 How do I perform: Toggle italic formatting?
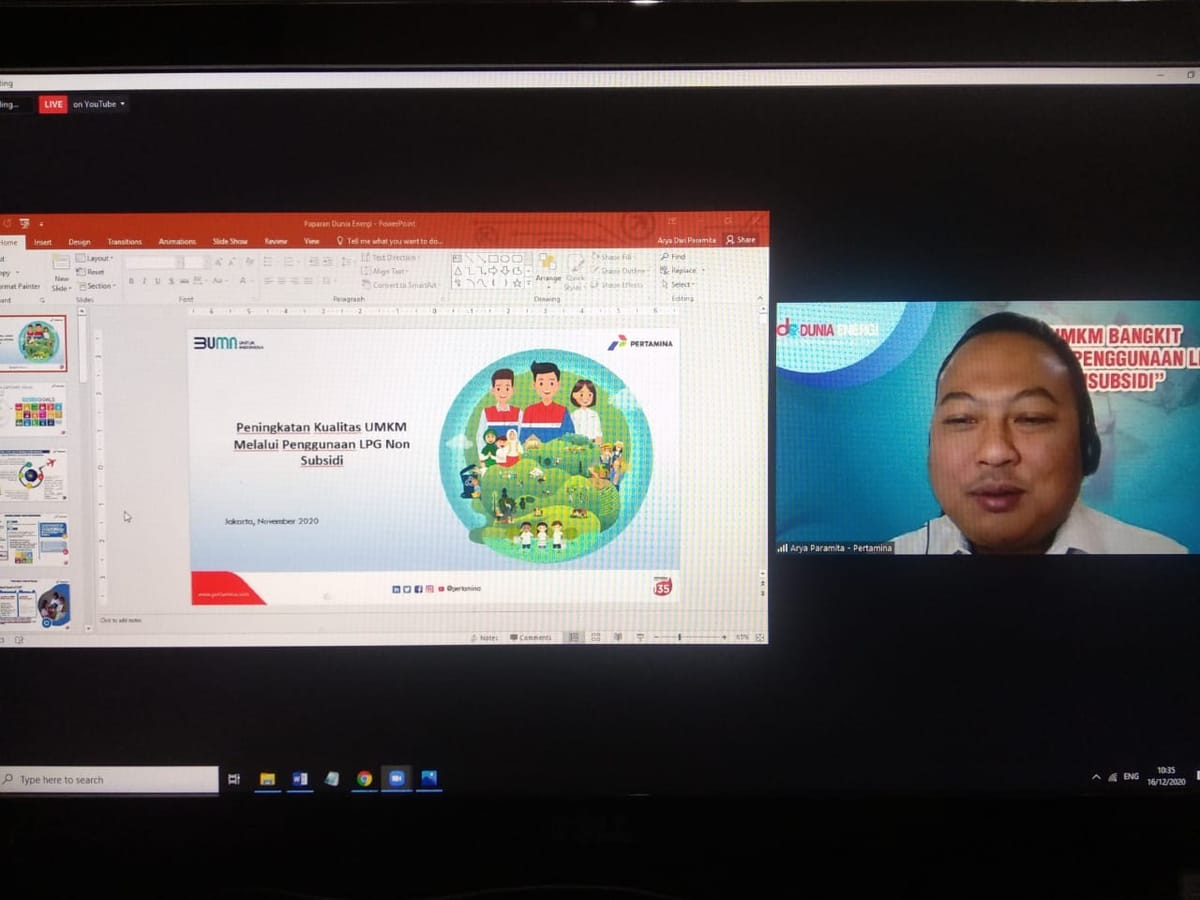(144, 280)
